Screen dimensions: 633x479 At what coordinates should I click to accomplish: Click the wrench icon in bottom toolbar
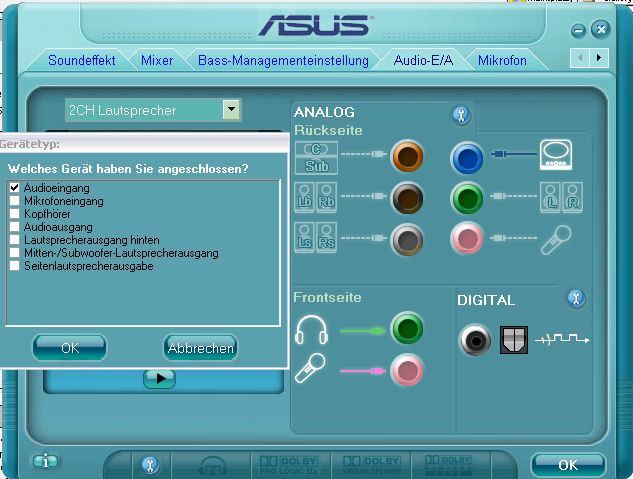pyautogui.click(x=150, y=465)
